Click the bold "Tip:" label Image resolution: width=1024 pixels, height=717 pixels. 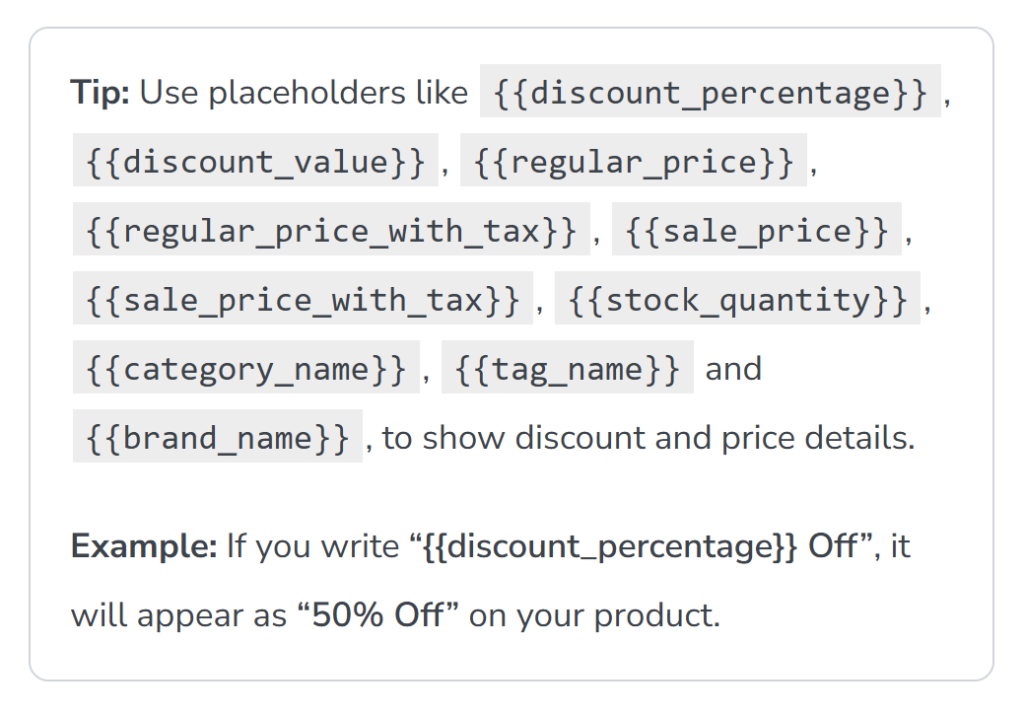tap(100, 93)
